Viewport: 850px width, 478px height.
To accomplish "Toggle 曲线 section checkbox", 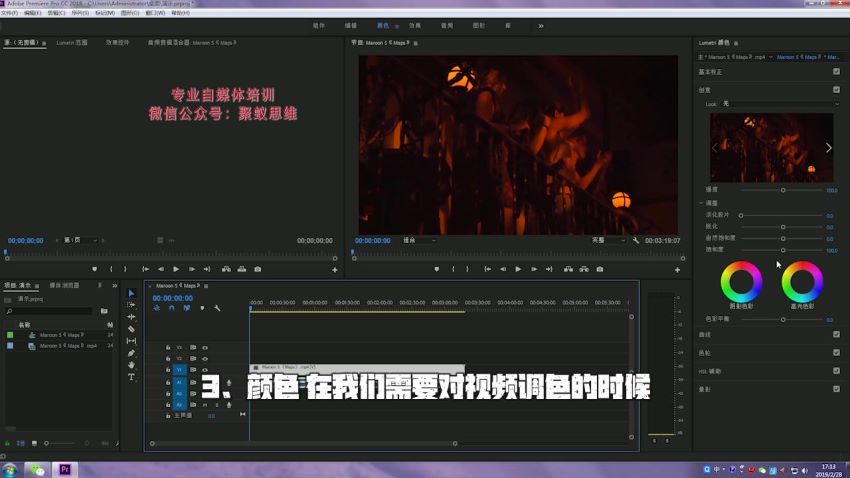I will pos(836,334).
